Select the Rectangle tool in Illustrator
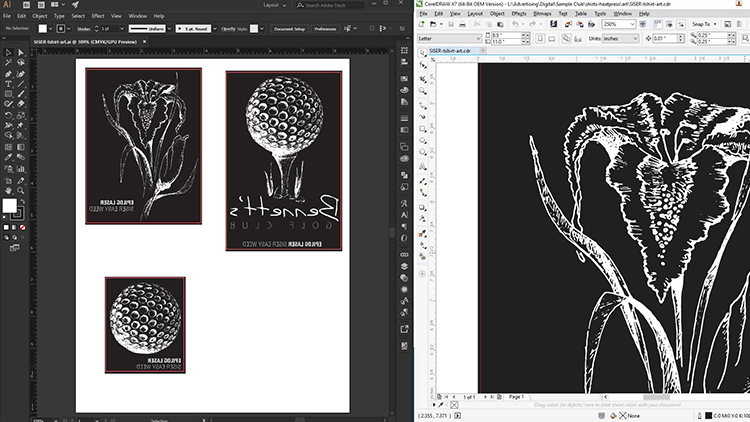 (x=8, y=94)
